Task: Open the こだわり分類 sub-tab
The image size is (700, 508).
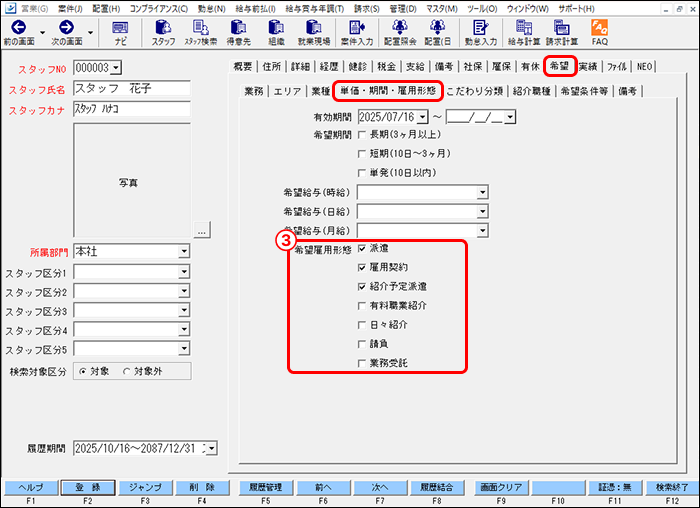Action: [474, 91]
